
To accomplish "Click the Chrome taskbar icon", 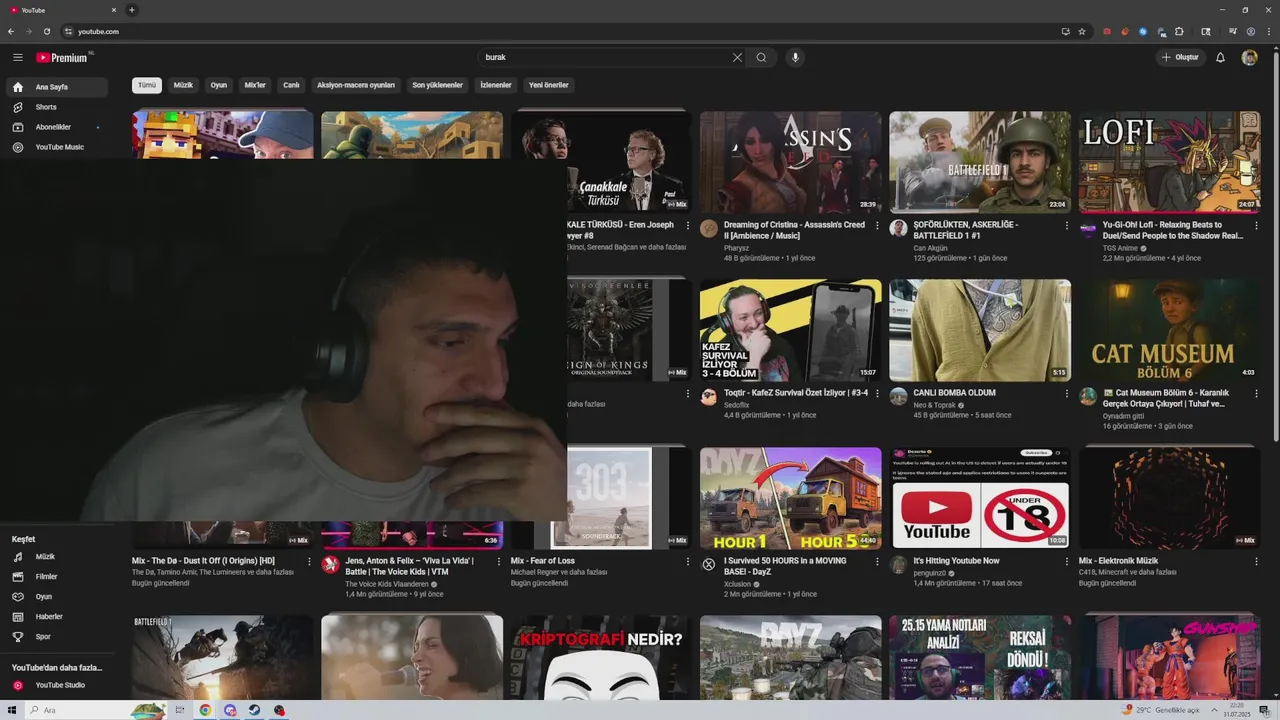I will [x=205, y=710].
